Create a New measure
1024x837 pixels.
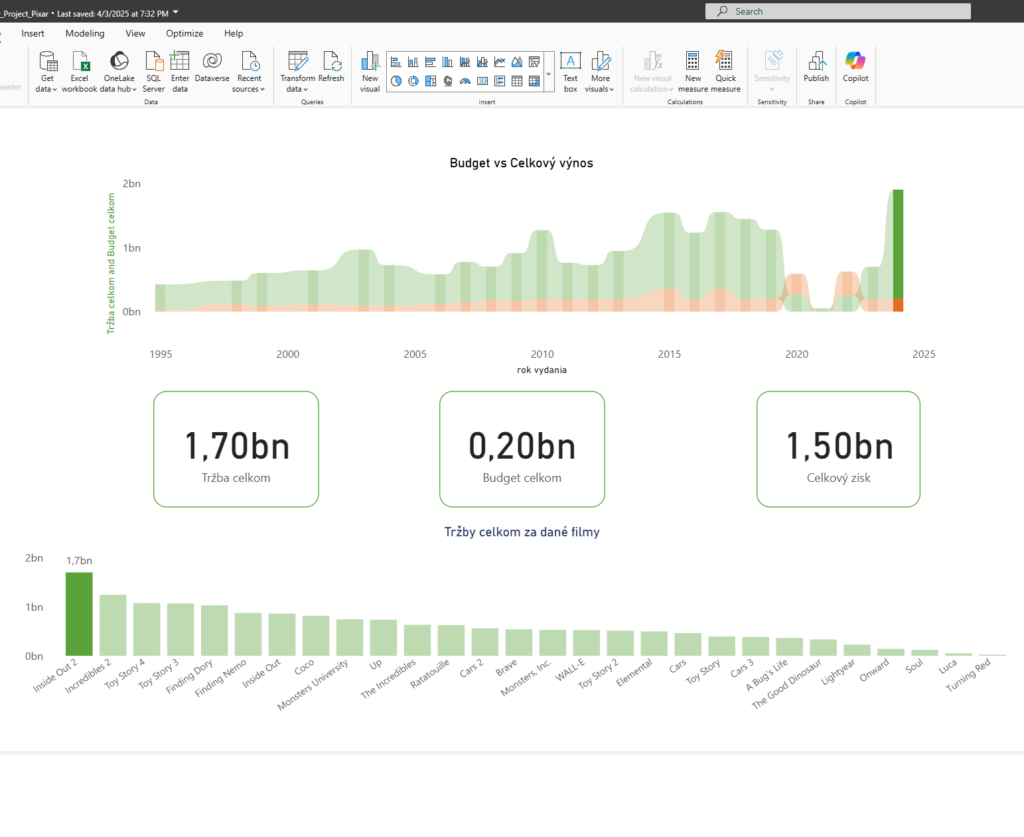[693, 71]
